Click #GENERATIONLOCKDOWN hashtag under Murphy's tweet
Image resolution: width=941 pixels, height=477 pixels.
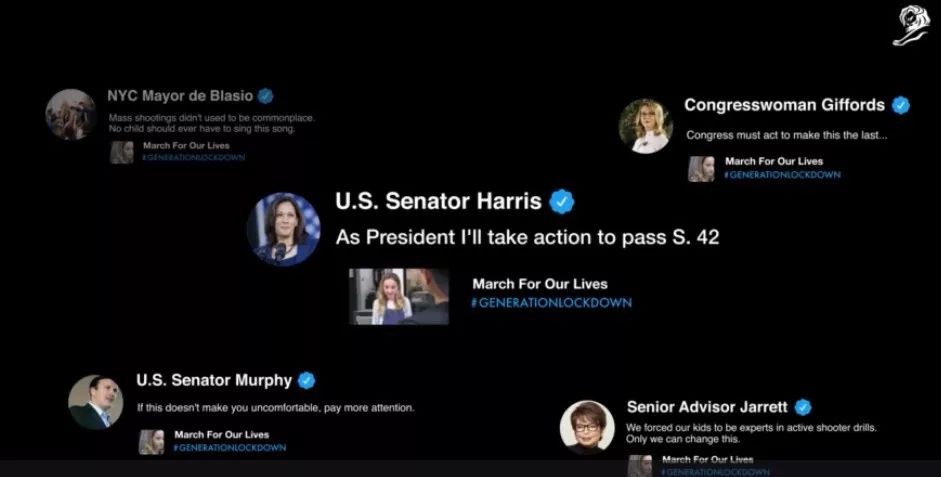(x=230, y=448)
